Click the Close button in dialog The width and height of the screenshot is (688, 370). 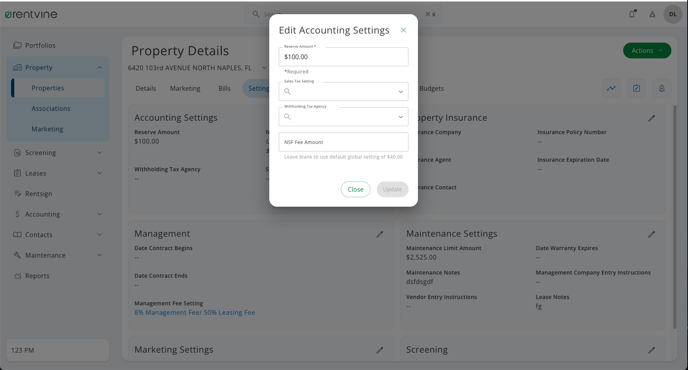(x=355, y=189)
